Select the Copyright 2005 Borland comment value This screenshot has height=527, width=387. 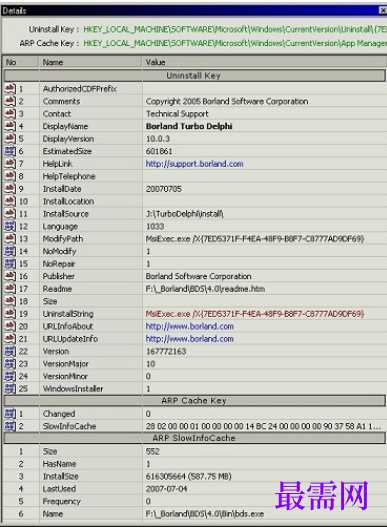[x=227, y=101]
